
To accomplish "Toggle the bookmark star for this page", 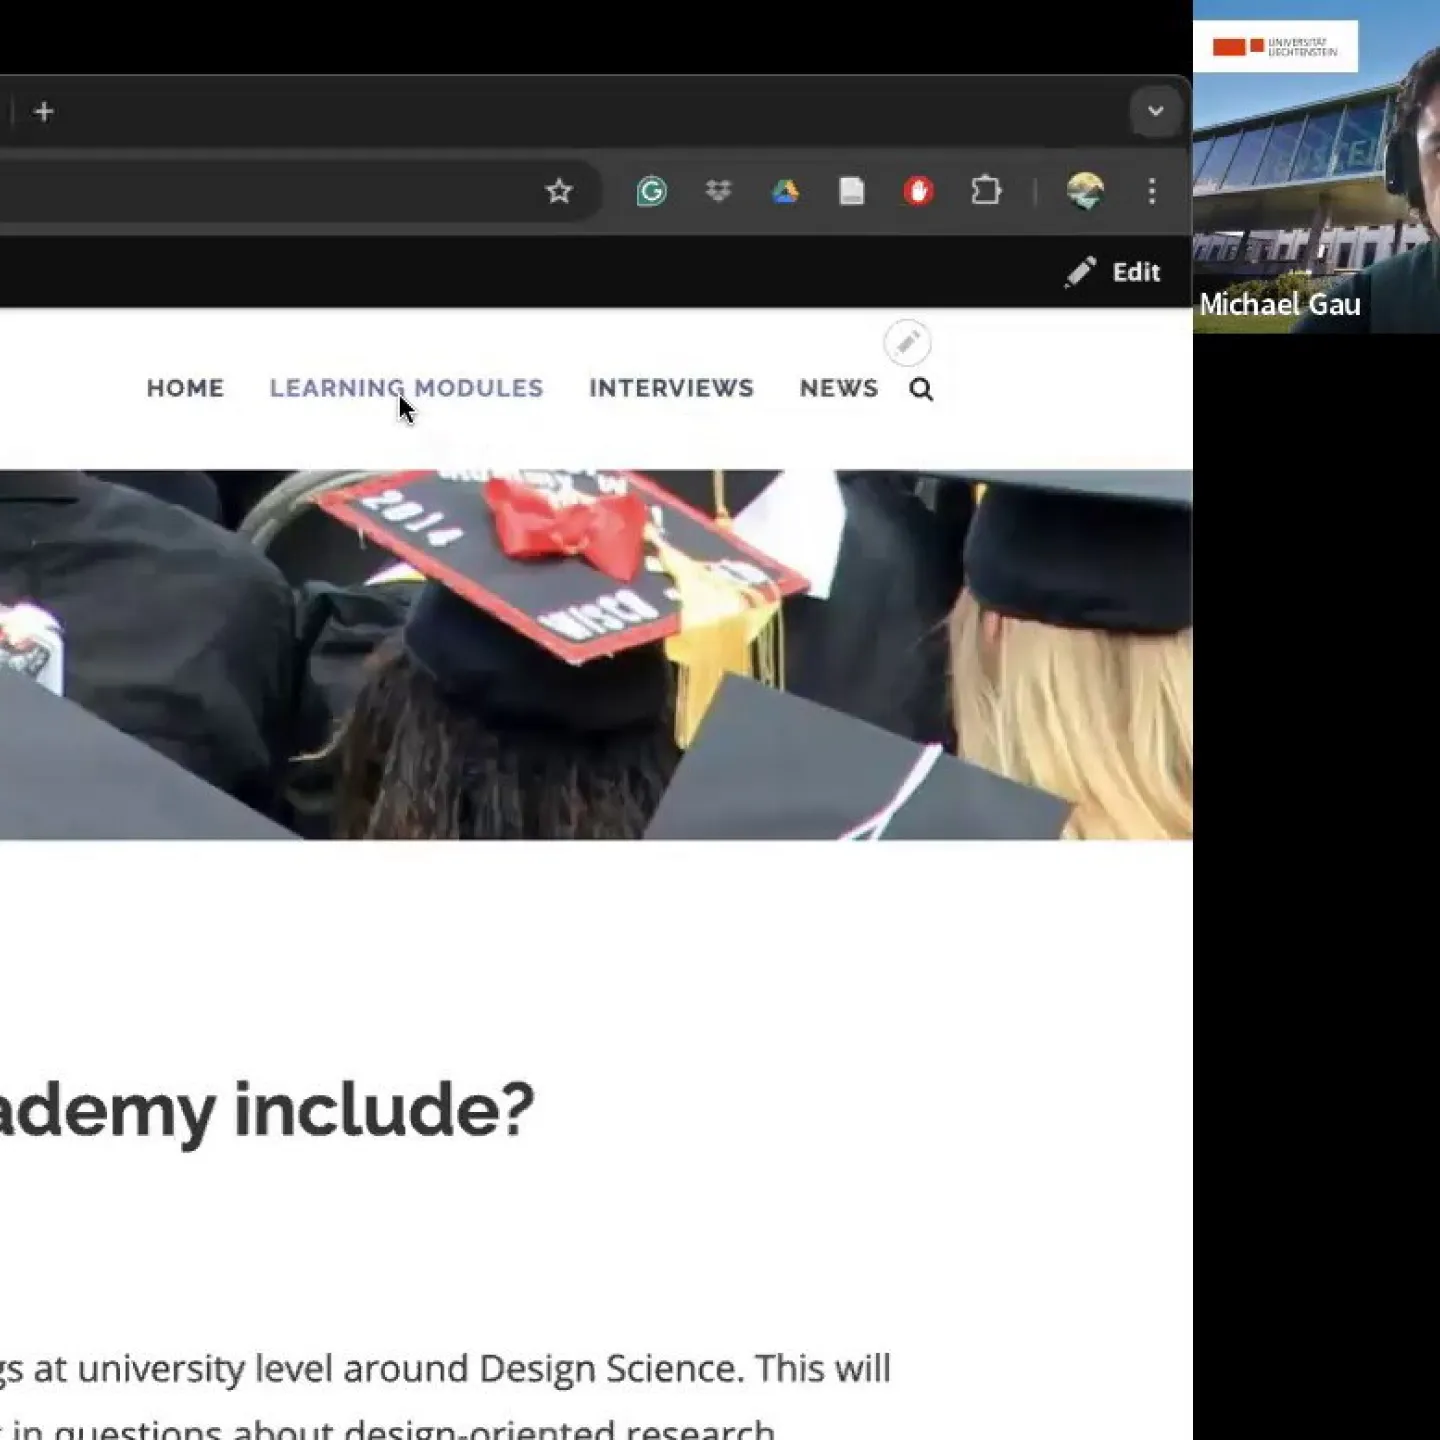I will click(559, 190).
